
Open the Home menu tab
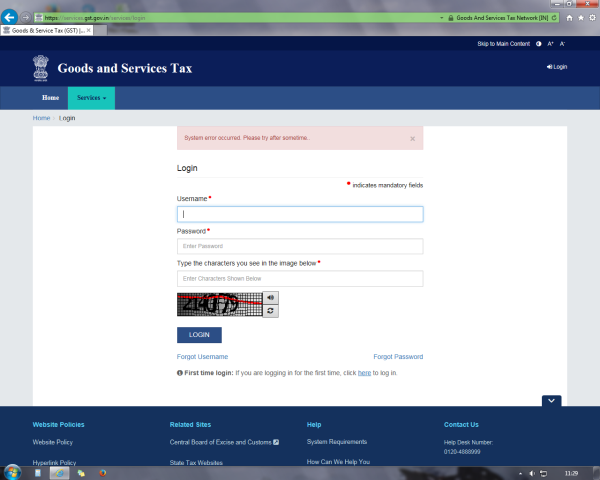[x=50, y=98]
